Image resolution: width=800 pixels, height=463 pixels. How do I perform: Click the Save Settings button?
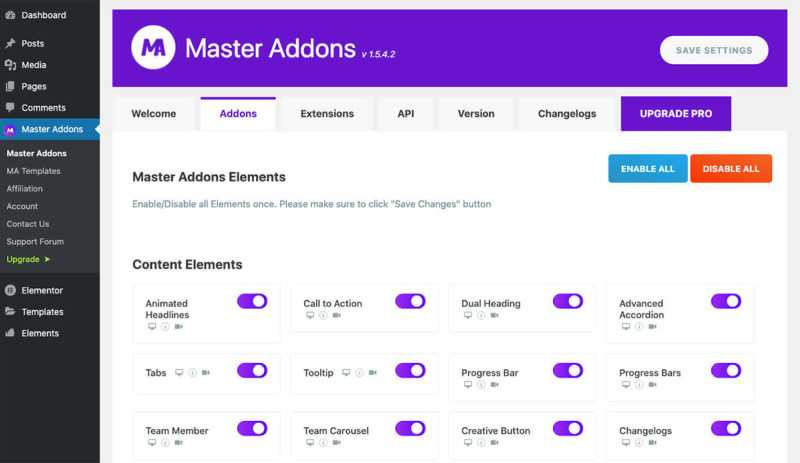coord(714,50)
